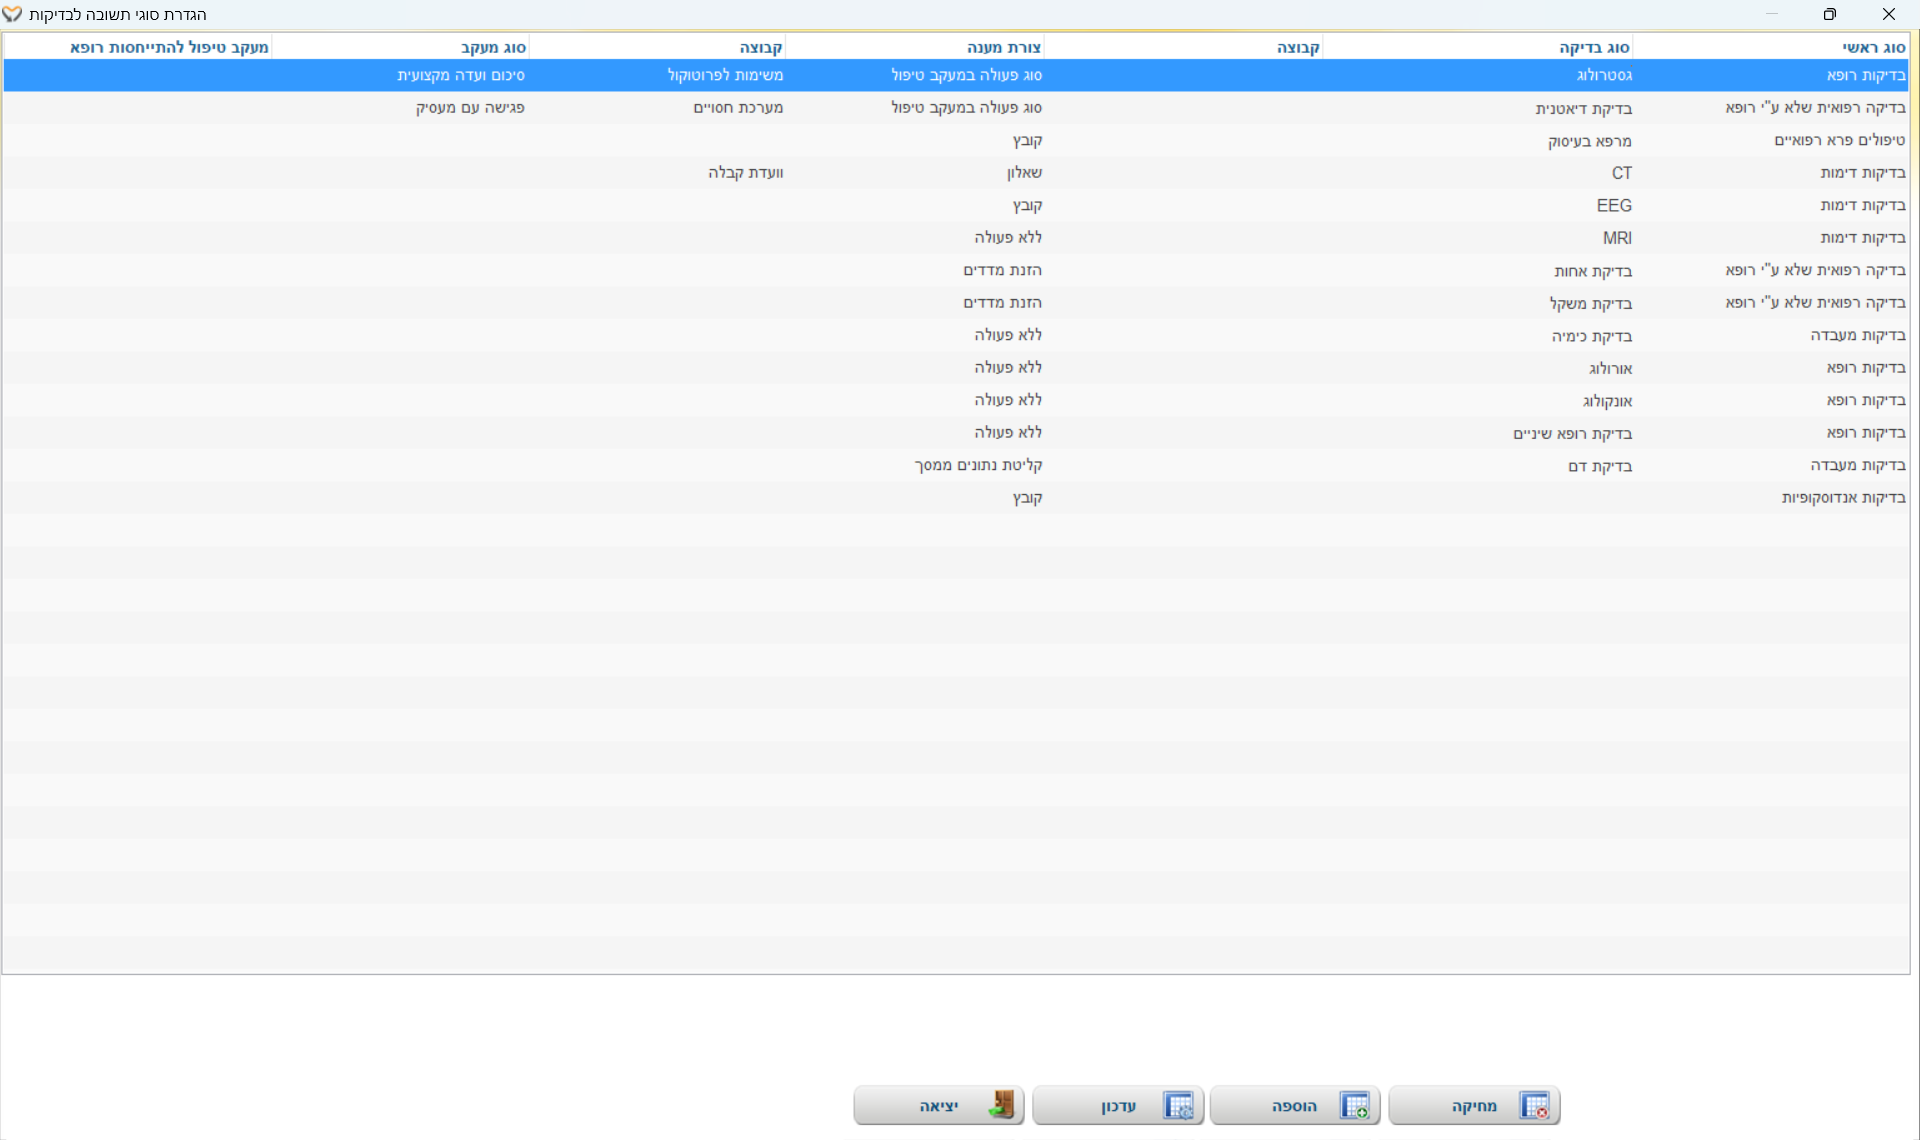1920x1140 pixels.
Task: Click the exit door icon
Action: coord(1001,1105)
